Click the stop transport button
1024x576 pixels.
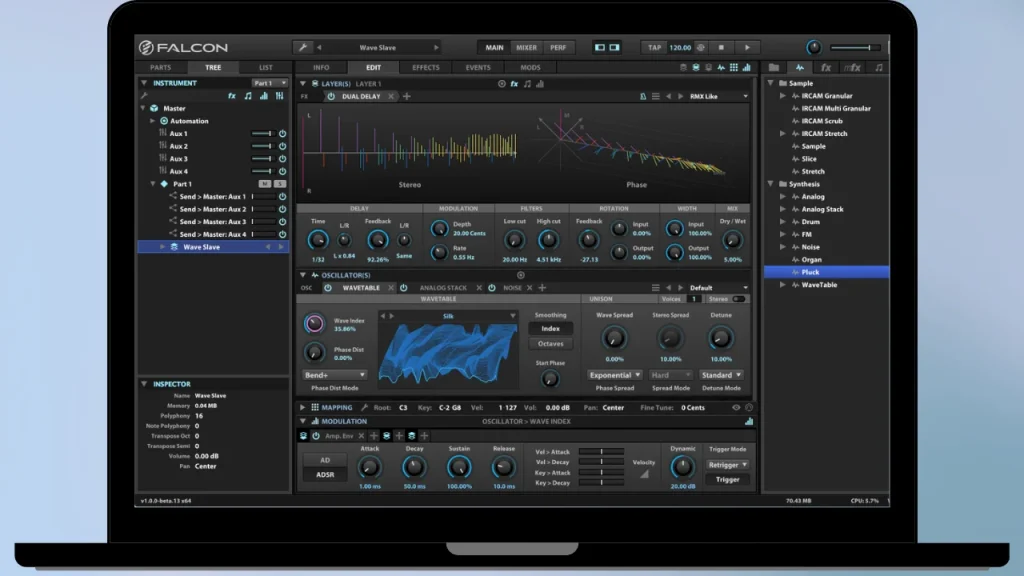click(x=721, y=47)
